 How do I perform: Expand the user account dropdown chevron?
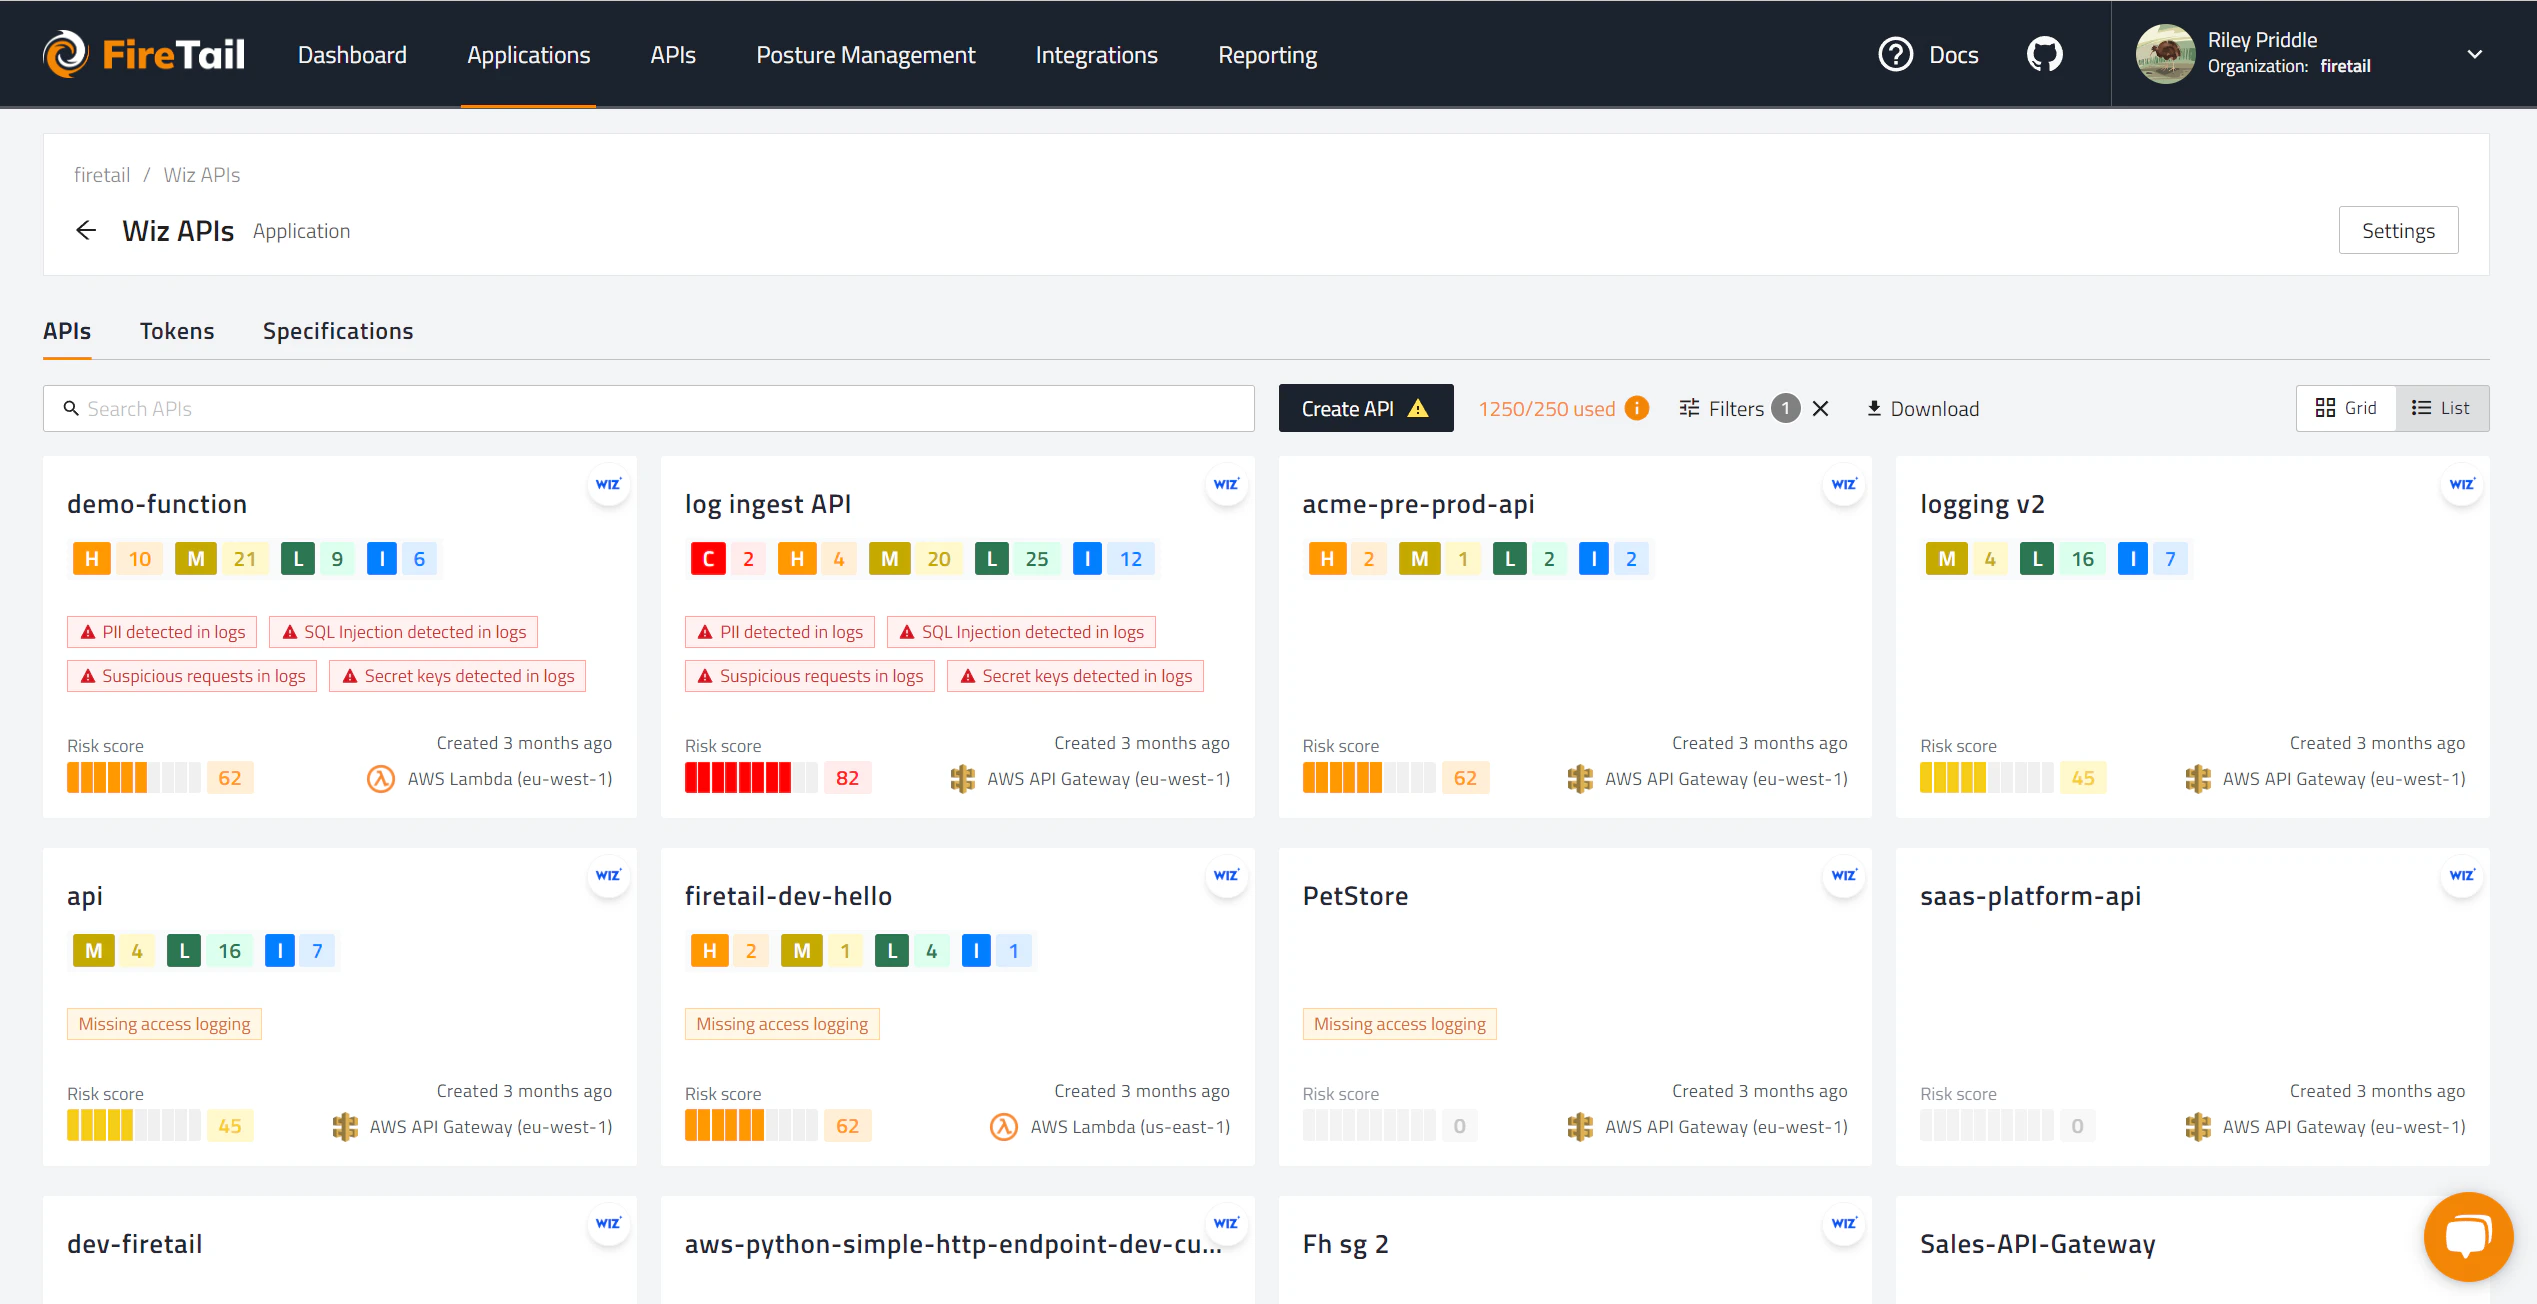click(x=2474, y=54)
